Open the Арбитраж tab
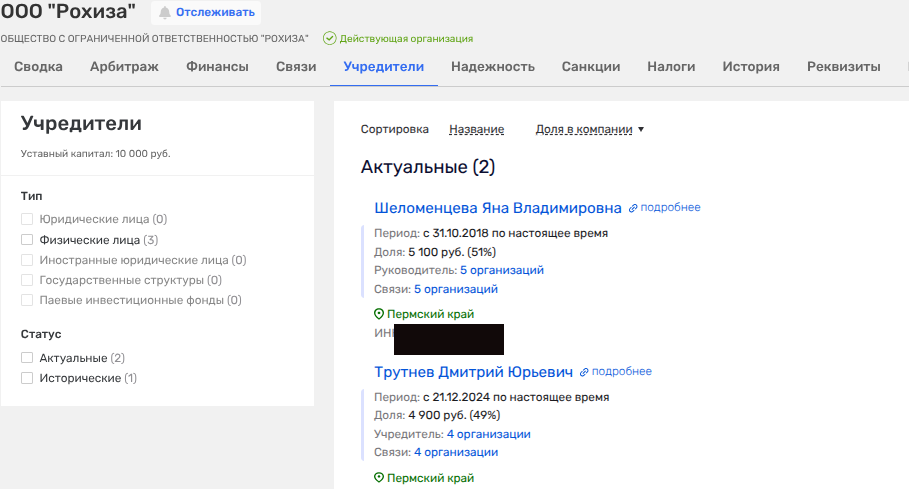The height and width of the screenshot is (489, 909). coord(124,67)
